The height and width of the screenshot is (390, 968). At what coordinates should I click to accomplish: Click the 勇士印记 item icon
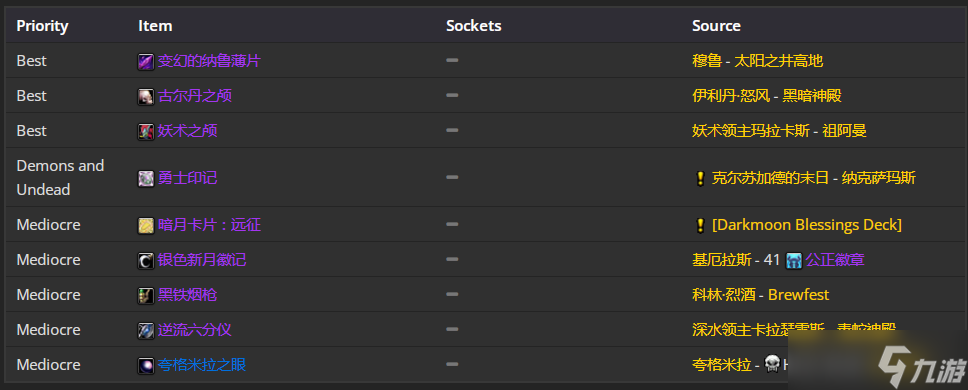click(x=146, y=178)
